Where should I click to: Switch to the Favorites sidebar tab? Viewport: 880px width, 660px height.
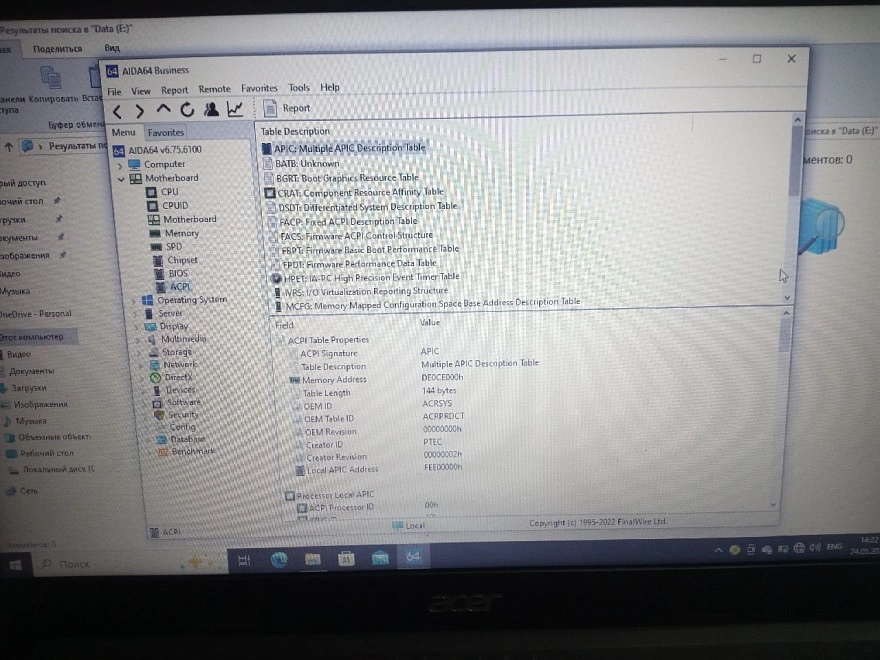166,132
